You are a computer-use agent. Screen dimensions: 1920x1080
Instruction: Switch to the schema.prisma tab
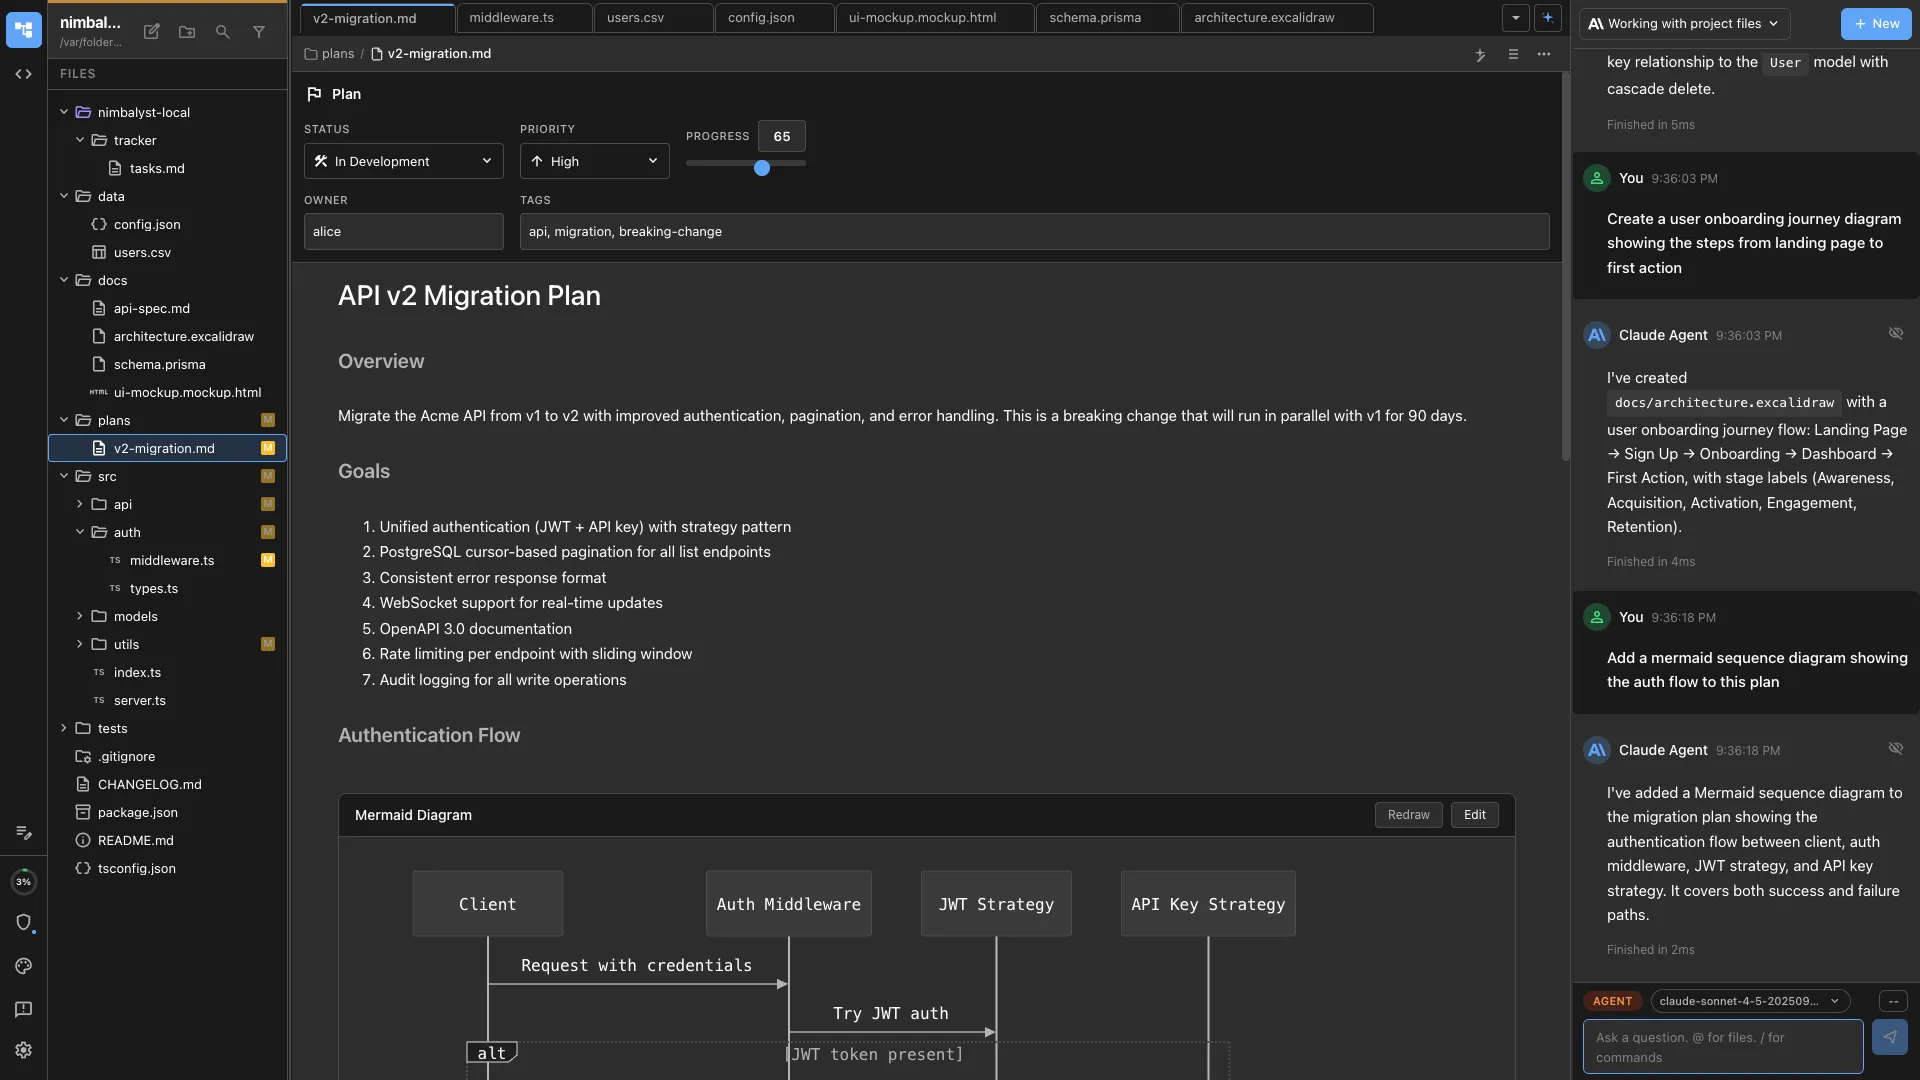point(1094,17)
